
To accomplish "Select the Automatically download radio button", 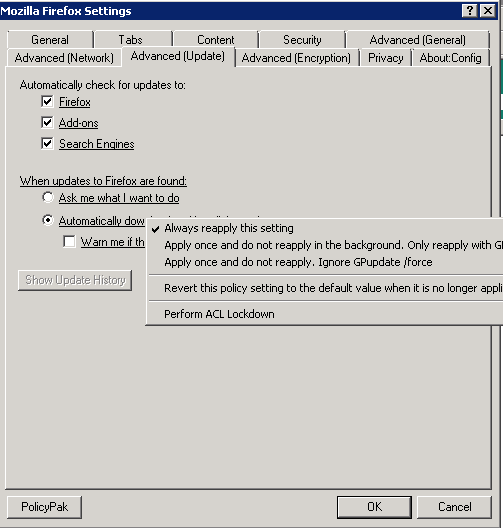I will (x=48, y=220).
